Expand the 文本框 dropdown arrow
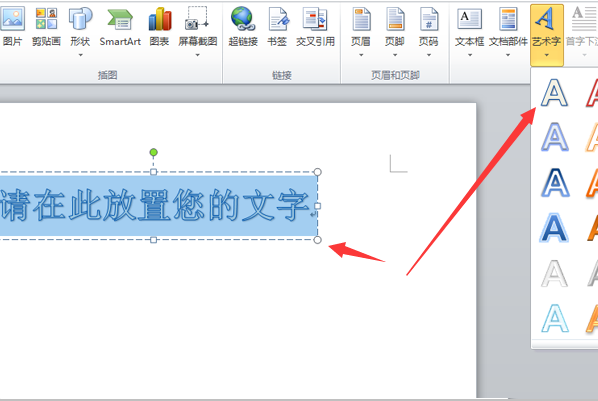Image resolution: width=598 pixels, height=401 pixels. [470, 55]
